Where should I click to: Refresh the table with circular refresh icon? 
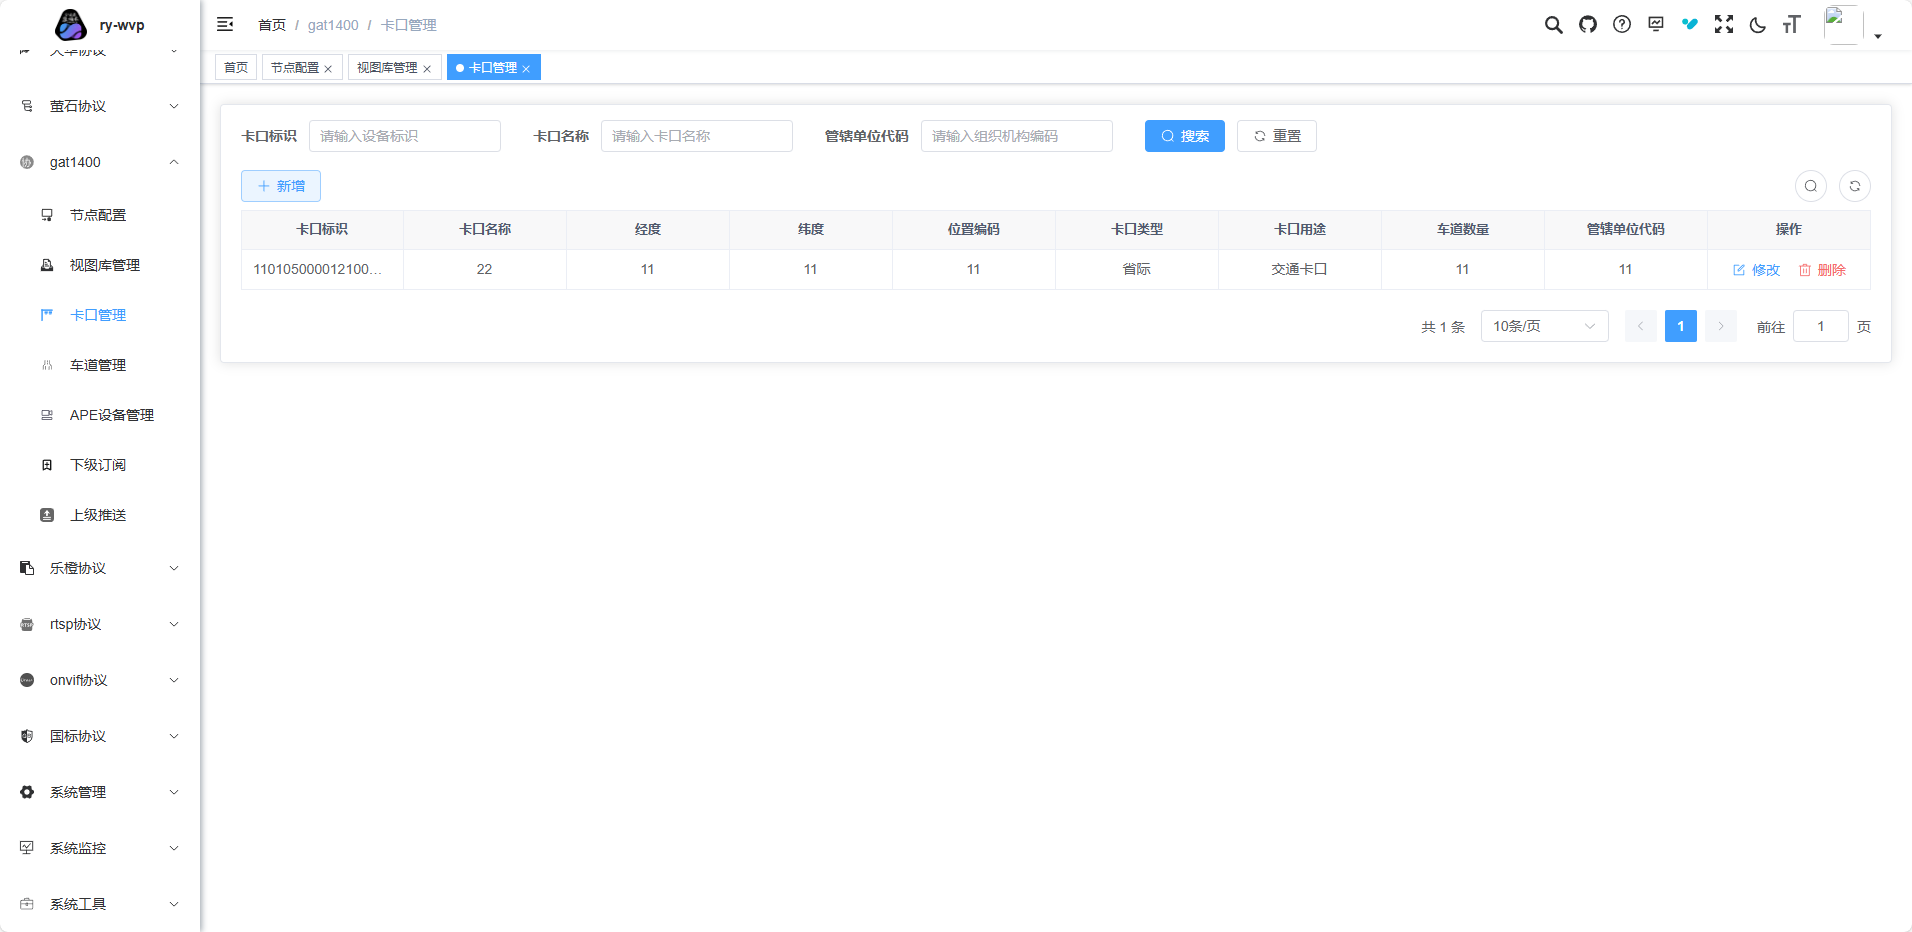click(x=1854, y=186)
